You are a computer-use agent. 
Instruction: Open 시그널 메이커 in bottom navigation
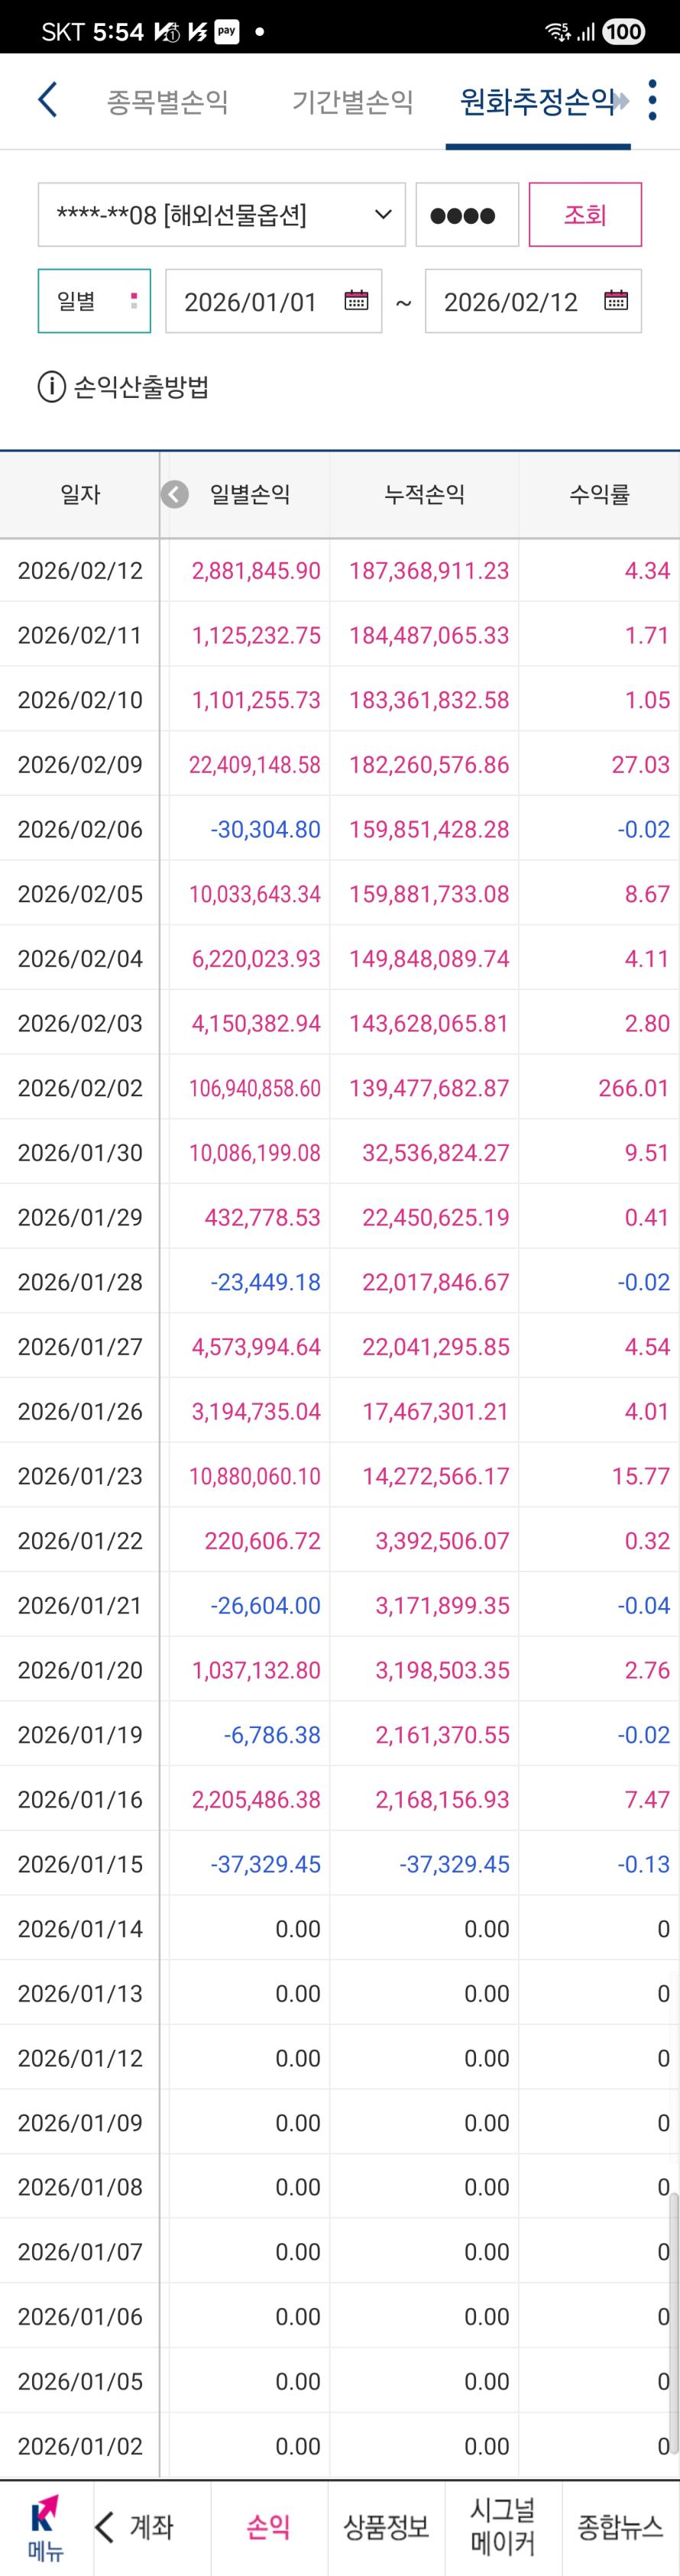coord(503,2527)
